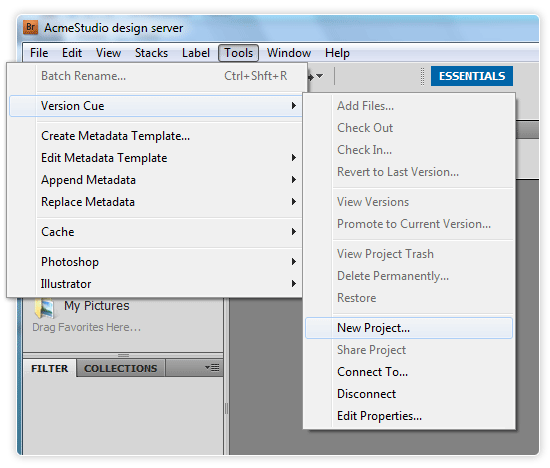Open the Label menu
The image size is (550, 468).
pos(196,53)
